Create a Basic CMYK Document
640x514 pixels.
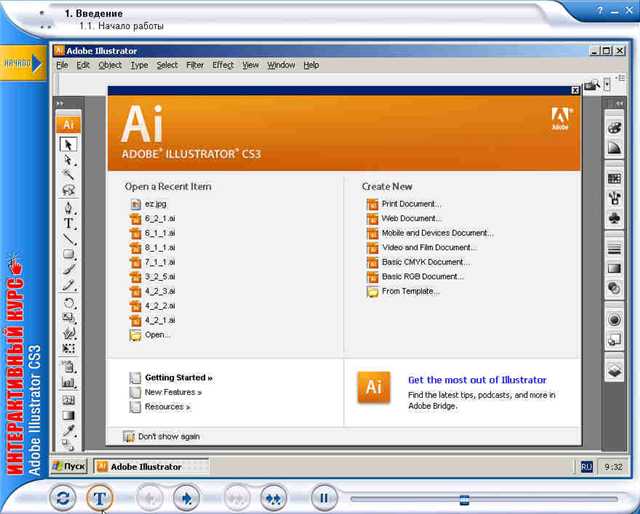coord(418,262)
